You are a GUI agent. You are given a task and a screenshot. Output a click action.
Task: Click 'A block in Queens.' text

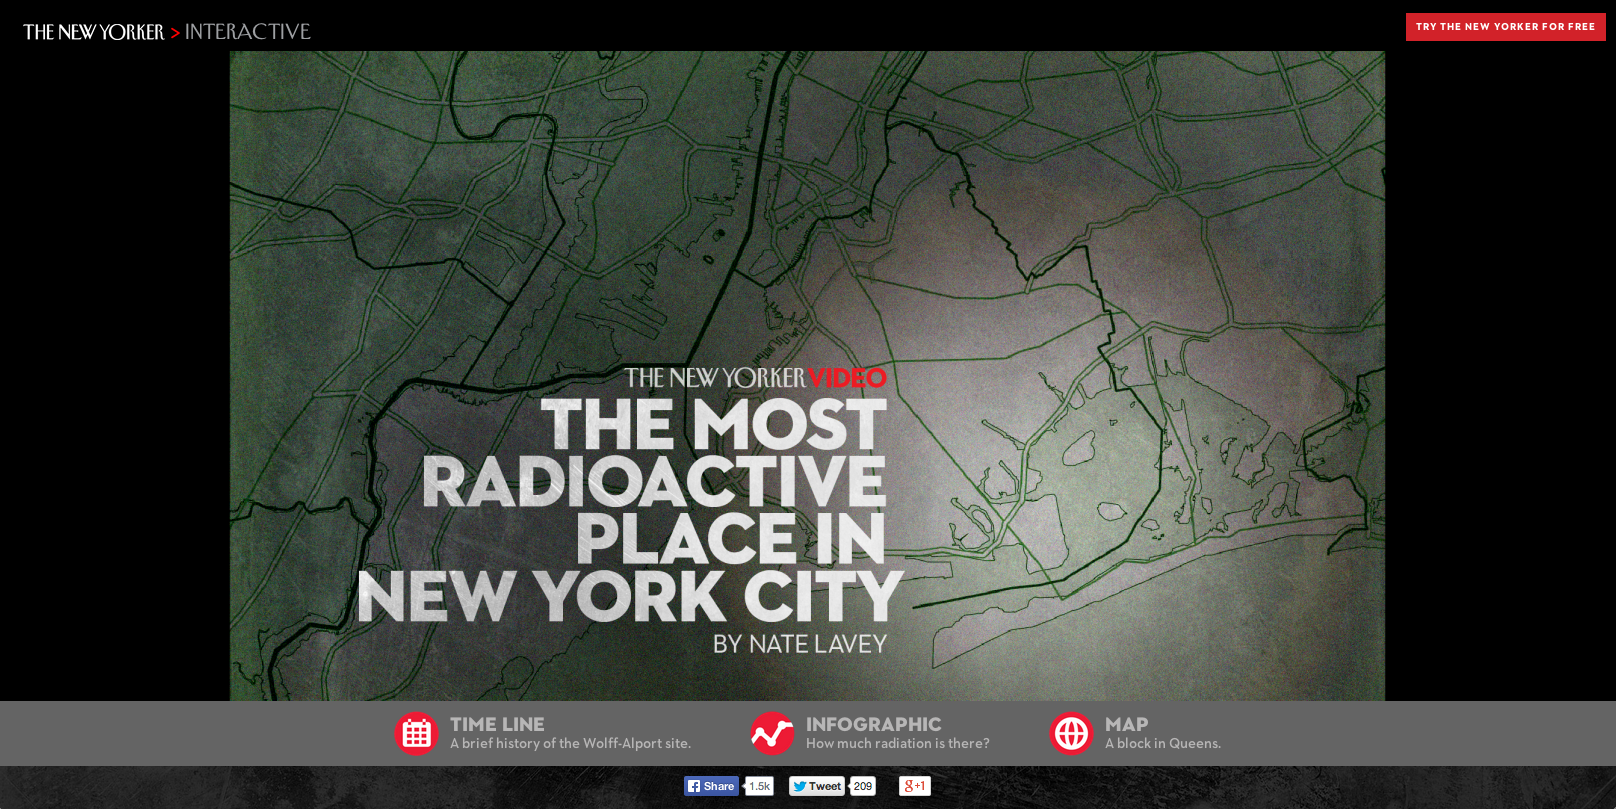[x=1162, y=743]
